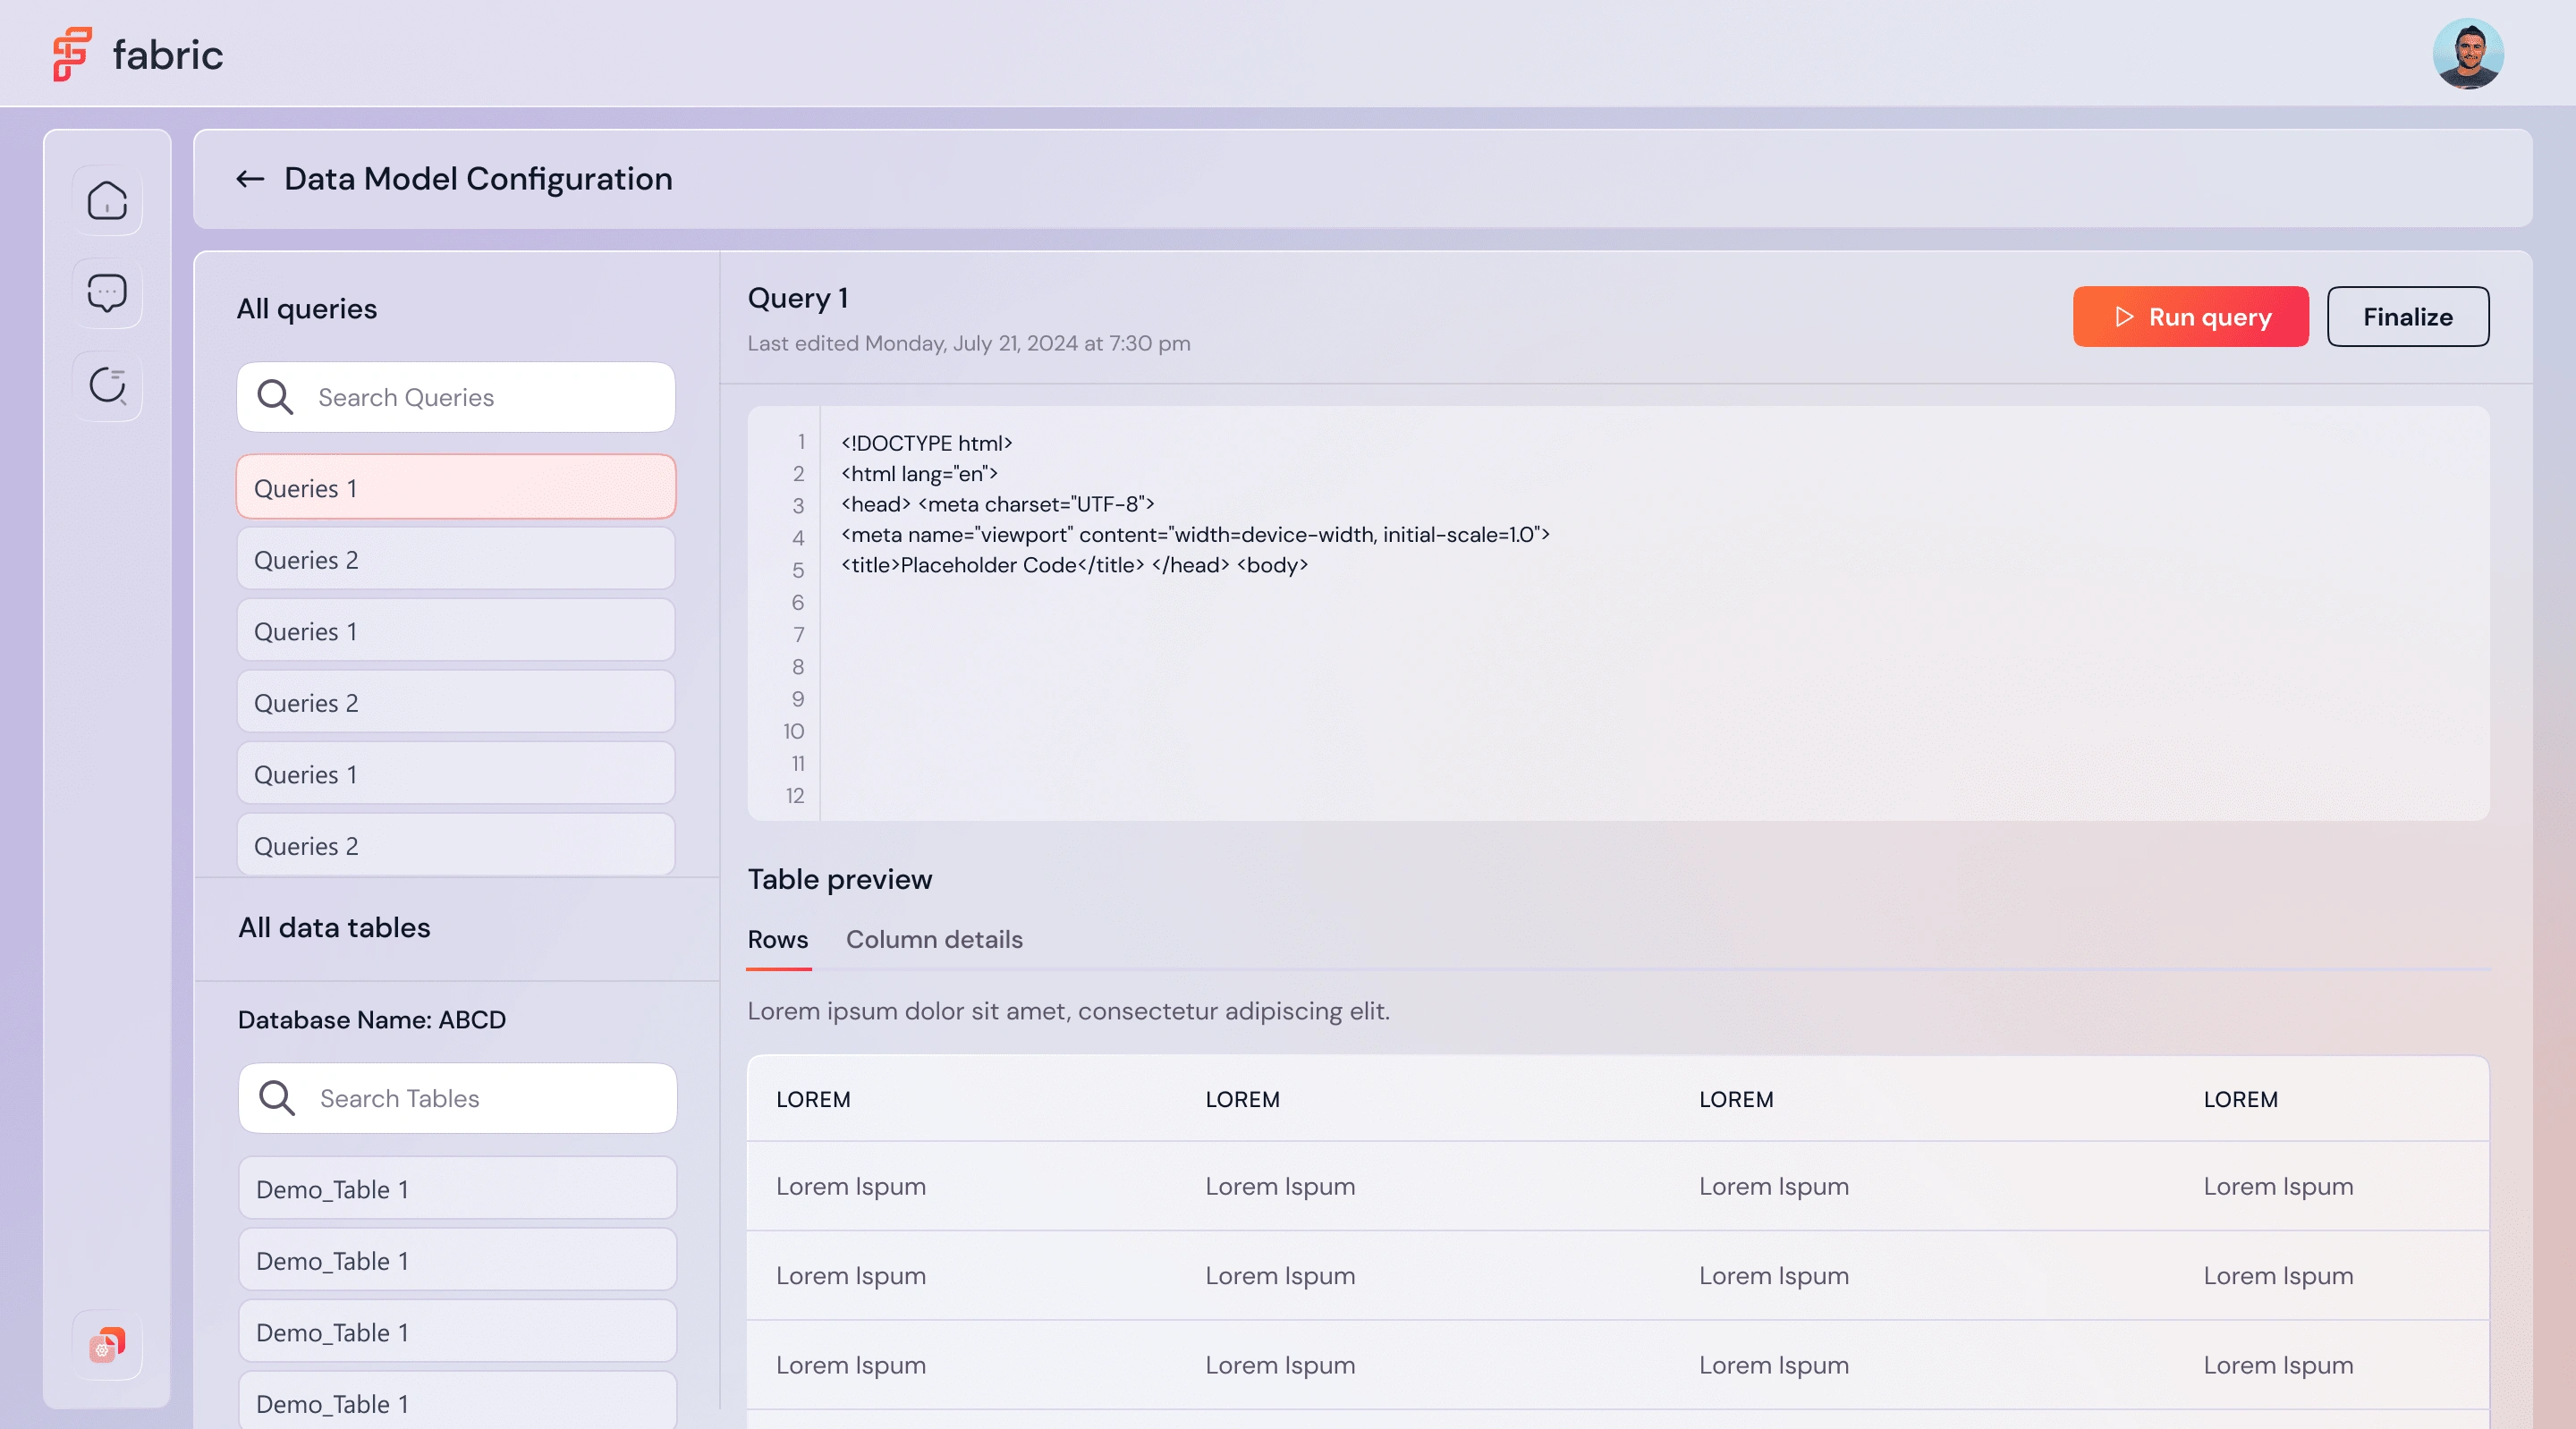The image size is (2576, 1429).
Task: Click Run query button to execute
Action: [x=2190, y=315]
